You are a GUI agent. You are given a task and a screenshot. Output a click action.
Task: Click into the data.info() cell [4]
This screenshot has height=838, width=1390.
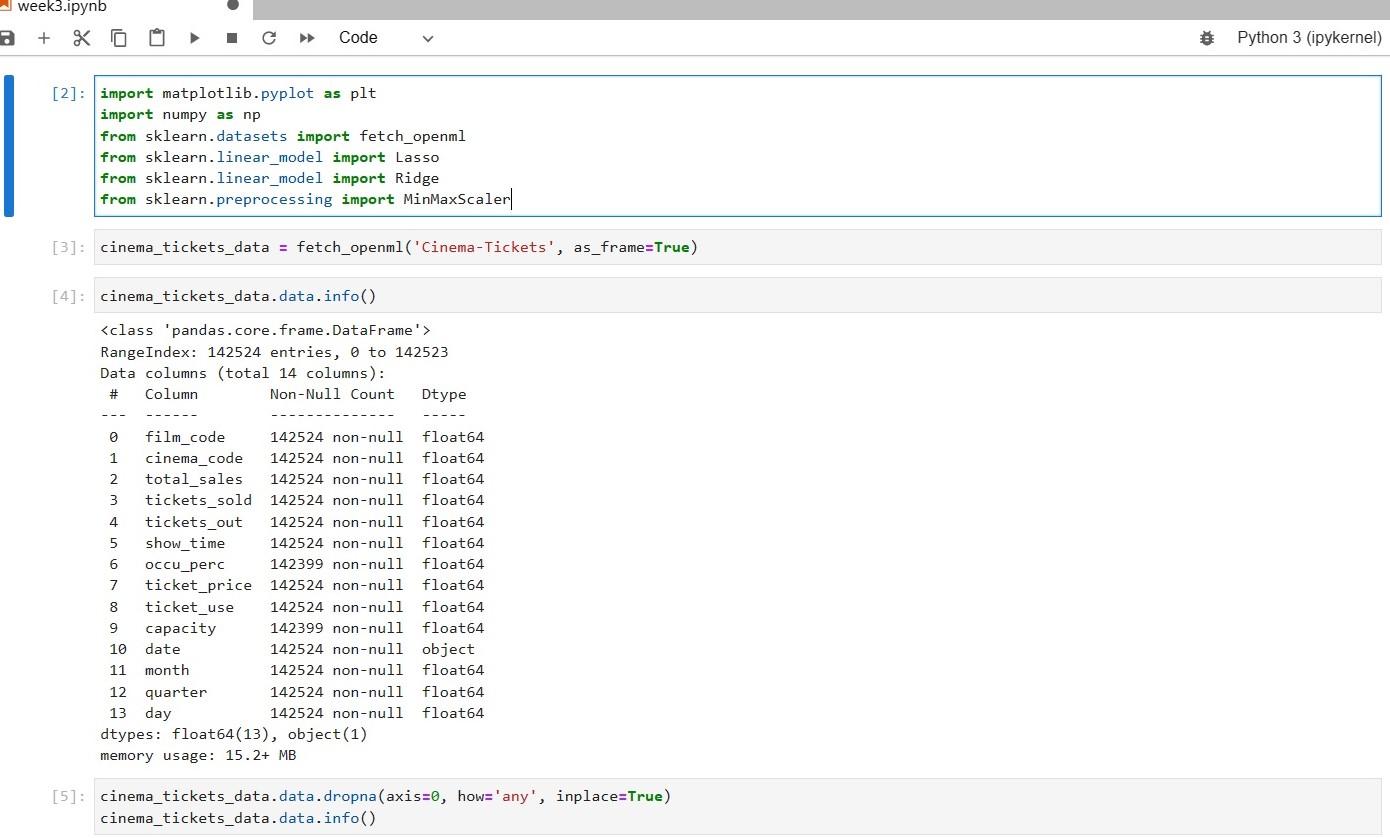[738, 296]
